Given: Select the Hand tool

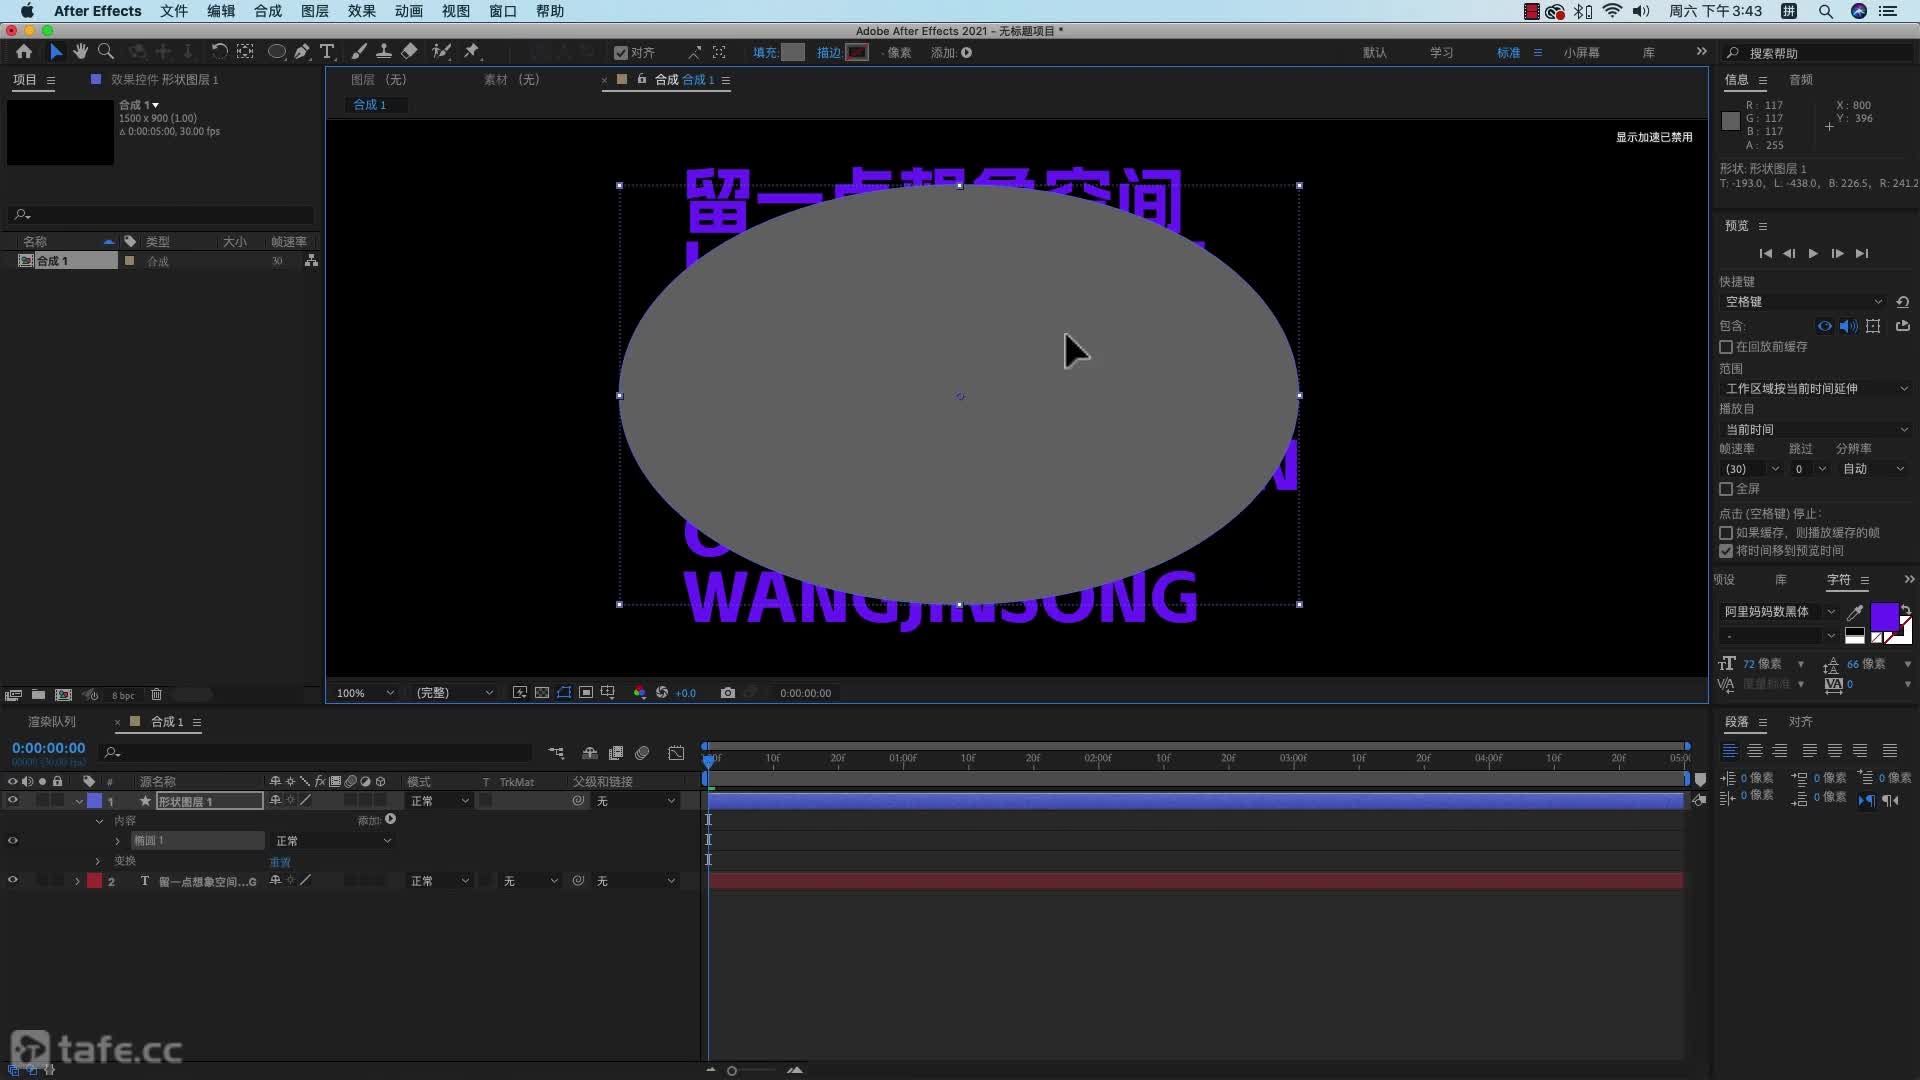Looking at the screenshot, I should [x=80, y=52].
